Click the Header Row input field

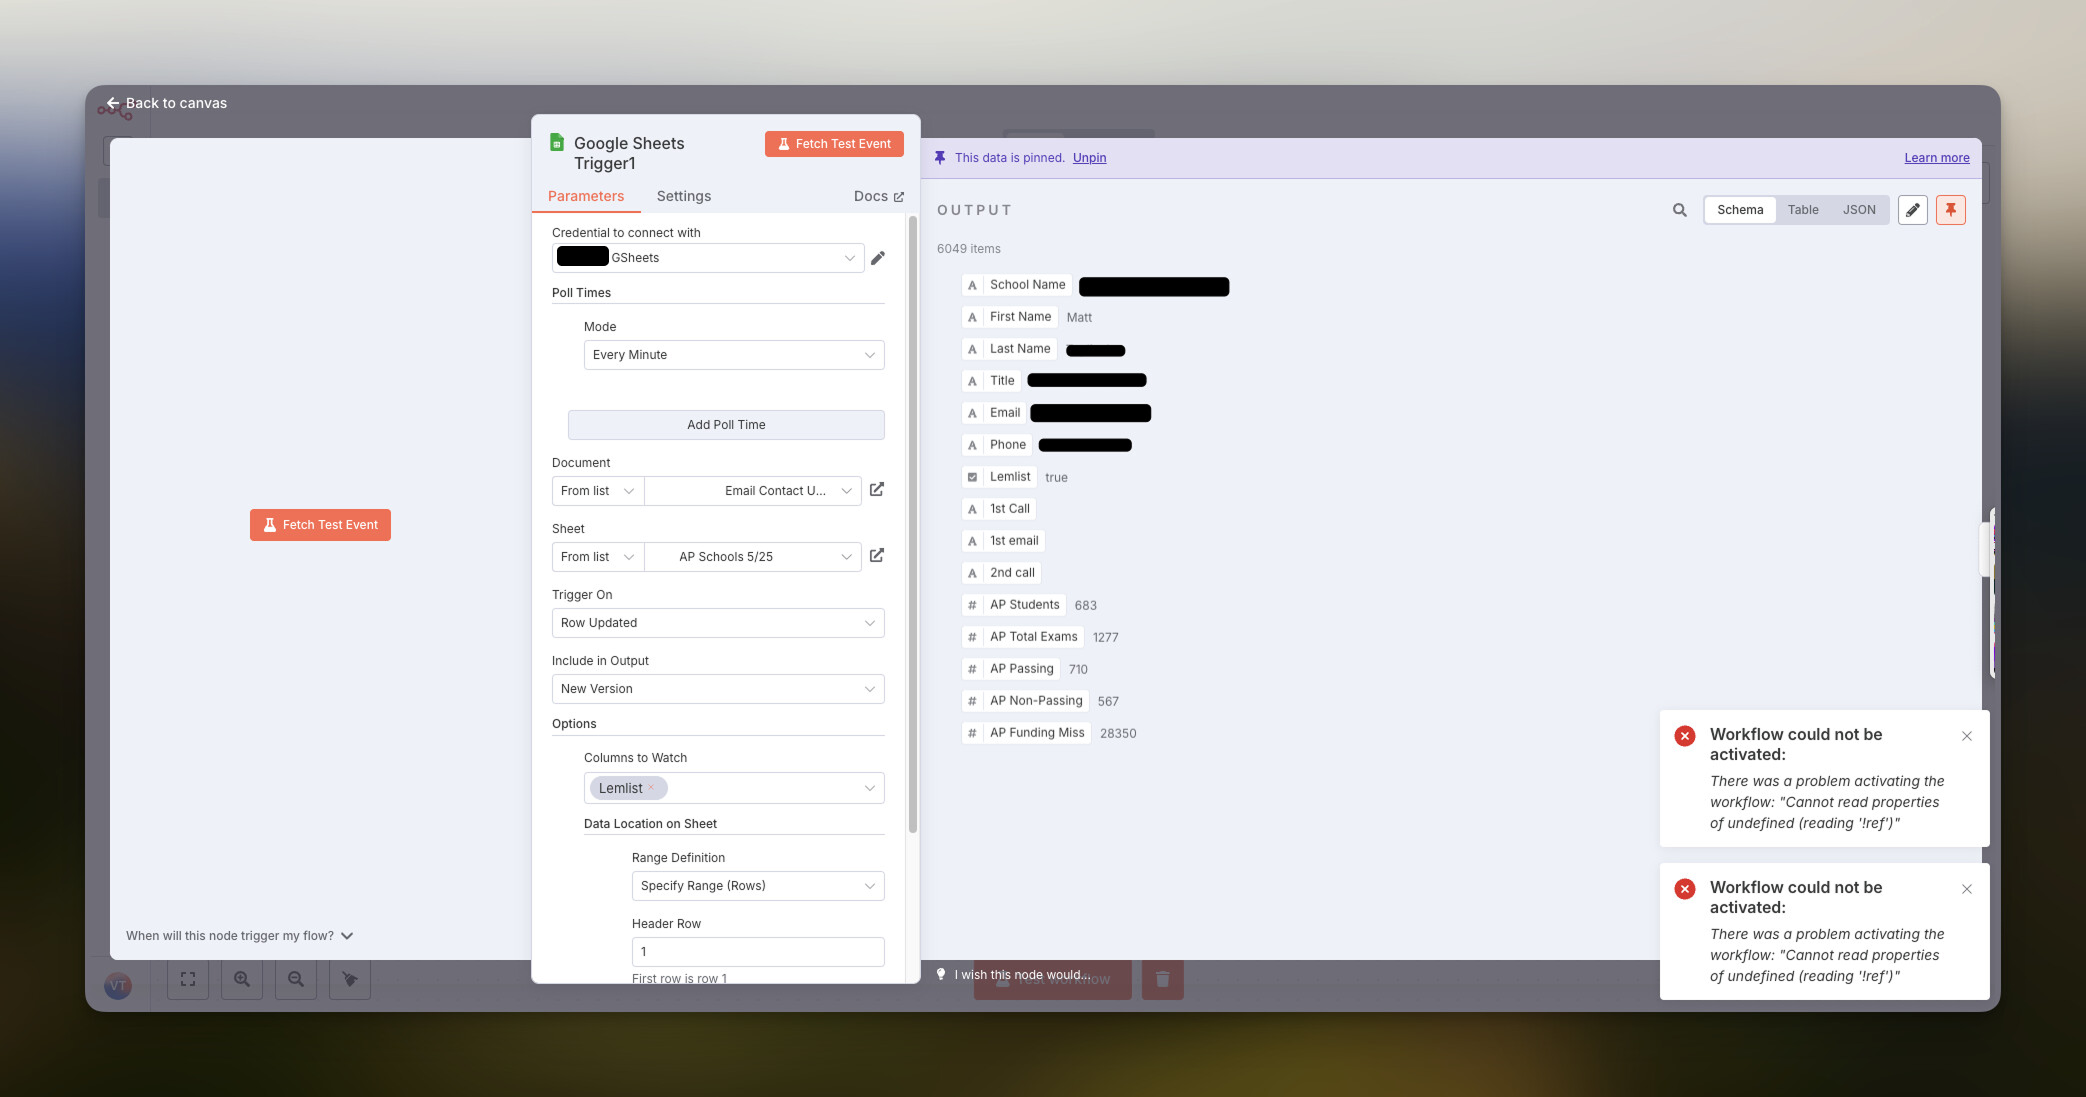point(757,952)
